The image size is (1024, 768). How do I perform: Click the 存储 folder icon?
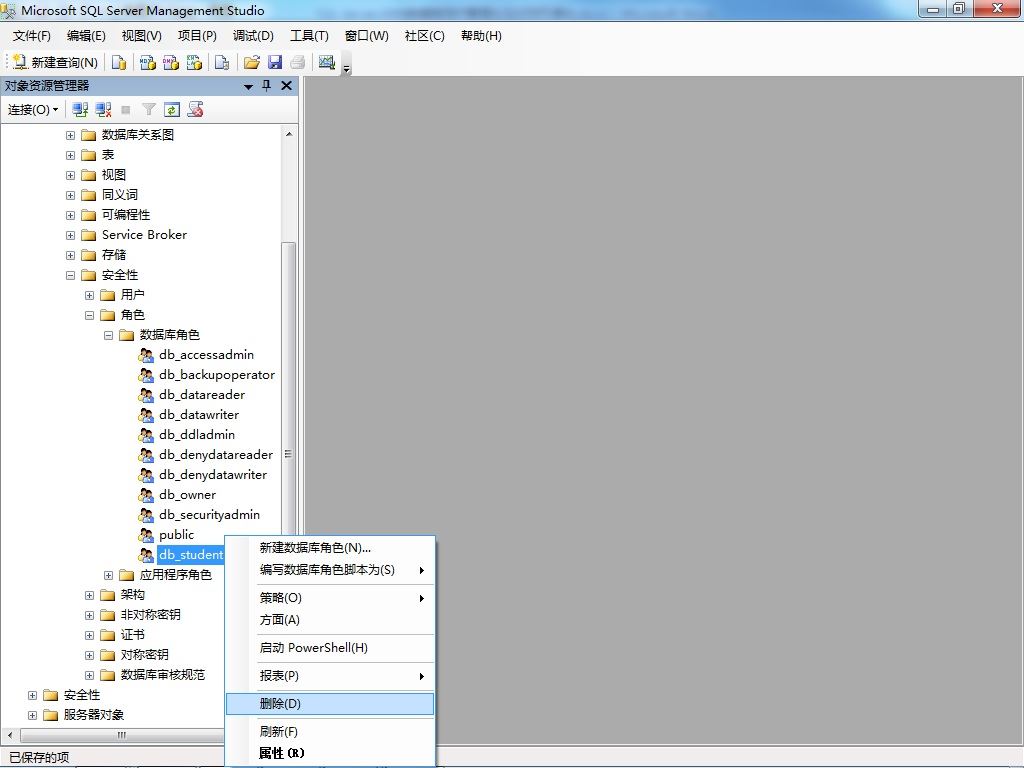tap(89, 255)
